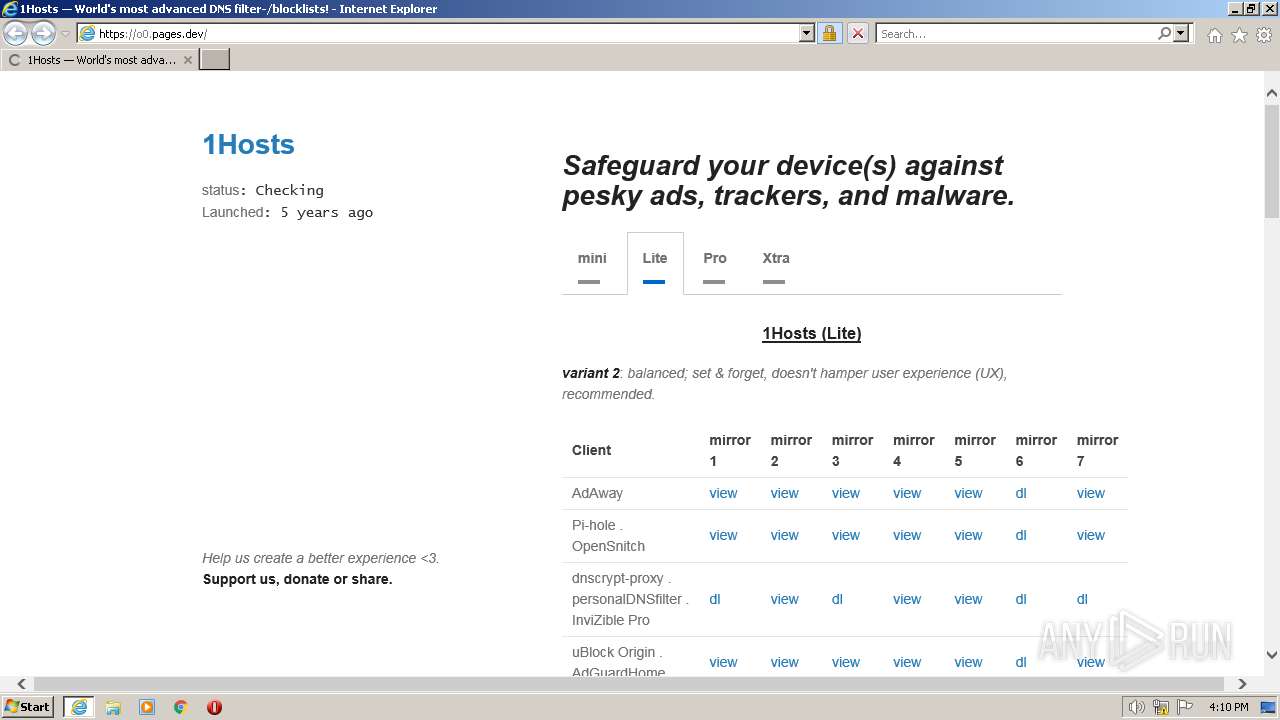Click the horizontal scrollbar right arrow
Screen dimensions: 1280x720
pyautogui.click(x=1242, y=684)
